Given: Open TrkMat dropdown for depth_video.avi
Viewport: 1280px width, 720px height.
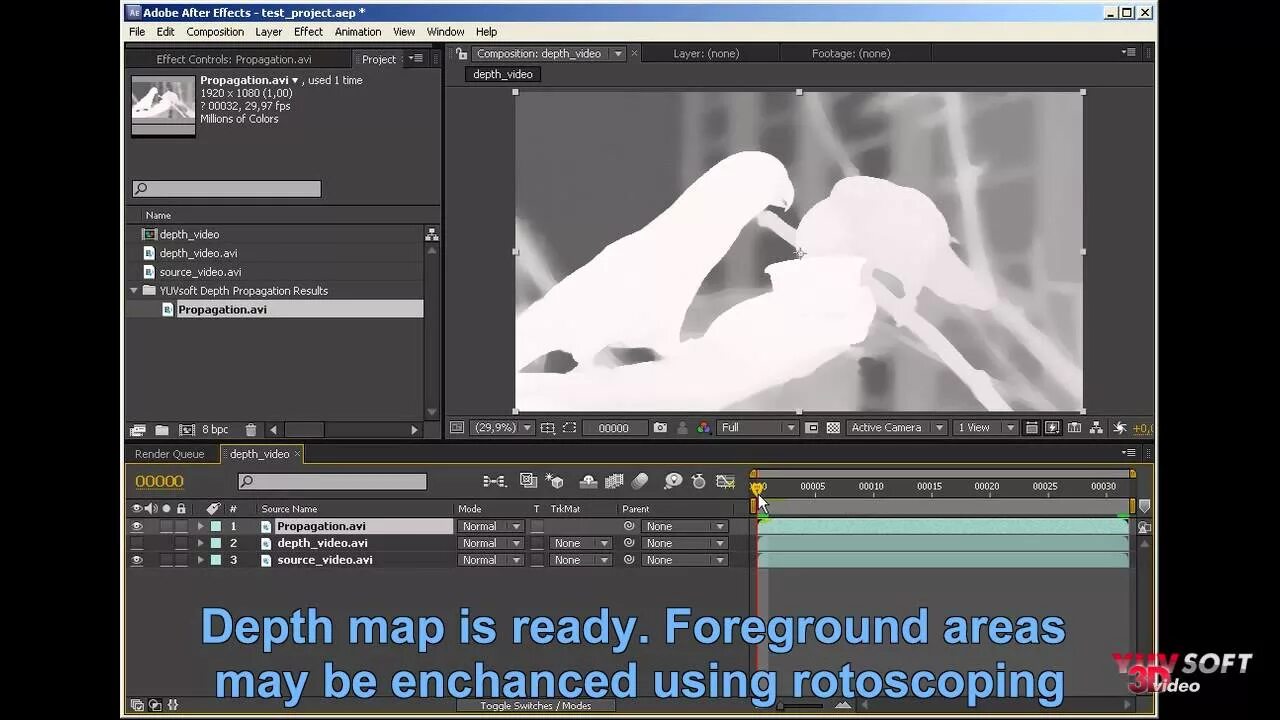Looking at the screenshot, I should tap(581, 543).
